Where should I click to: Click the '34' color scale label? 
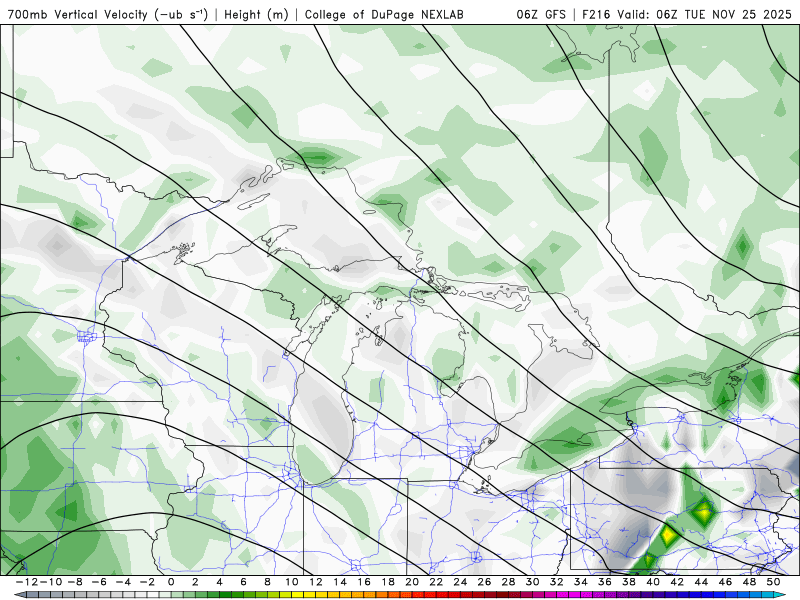click(581, 582)
